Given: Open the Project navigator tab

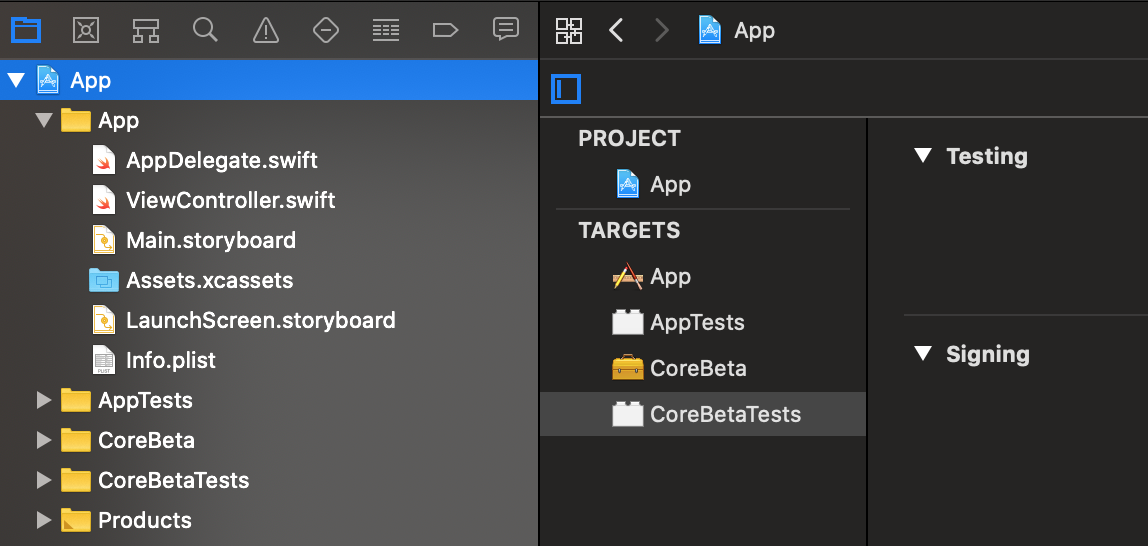Looking at the screenshot, I should (25, 30).
